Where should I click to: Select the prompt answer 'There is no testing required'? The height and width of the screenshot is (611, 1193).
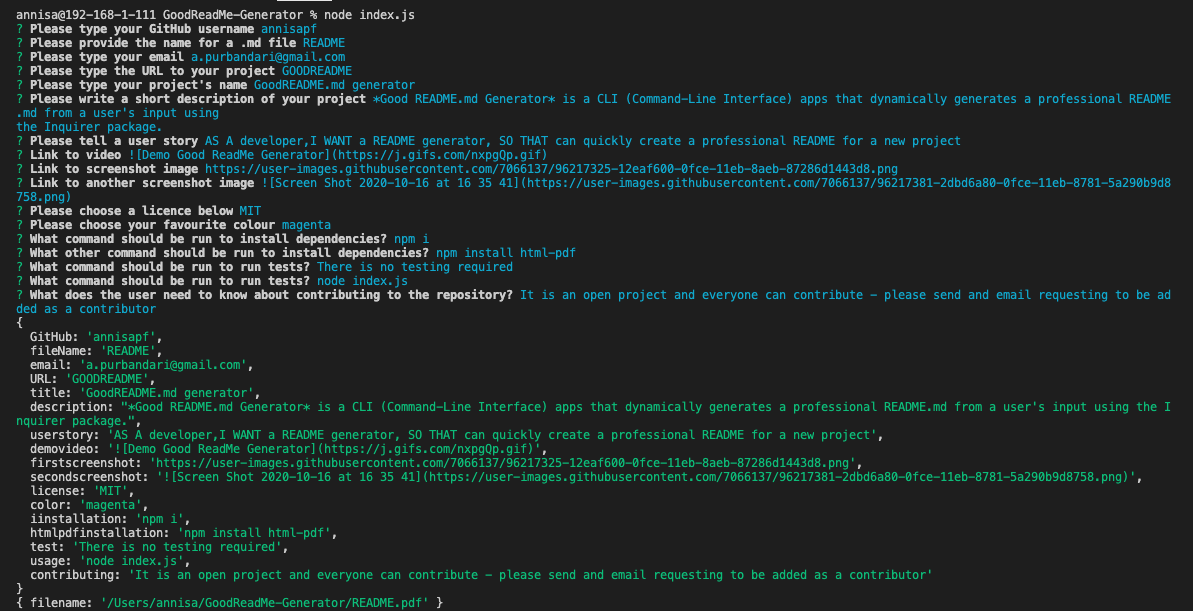tap(415, 267)
